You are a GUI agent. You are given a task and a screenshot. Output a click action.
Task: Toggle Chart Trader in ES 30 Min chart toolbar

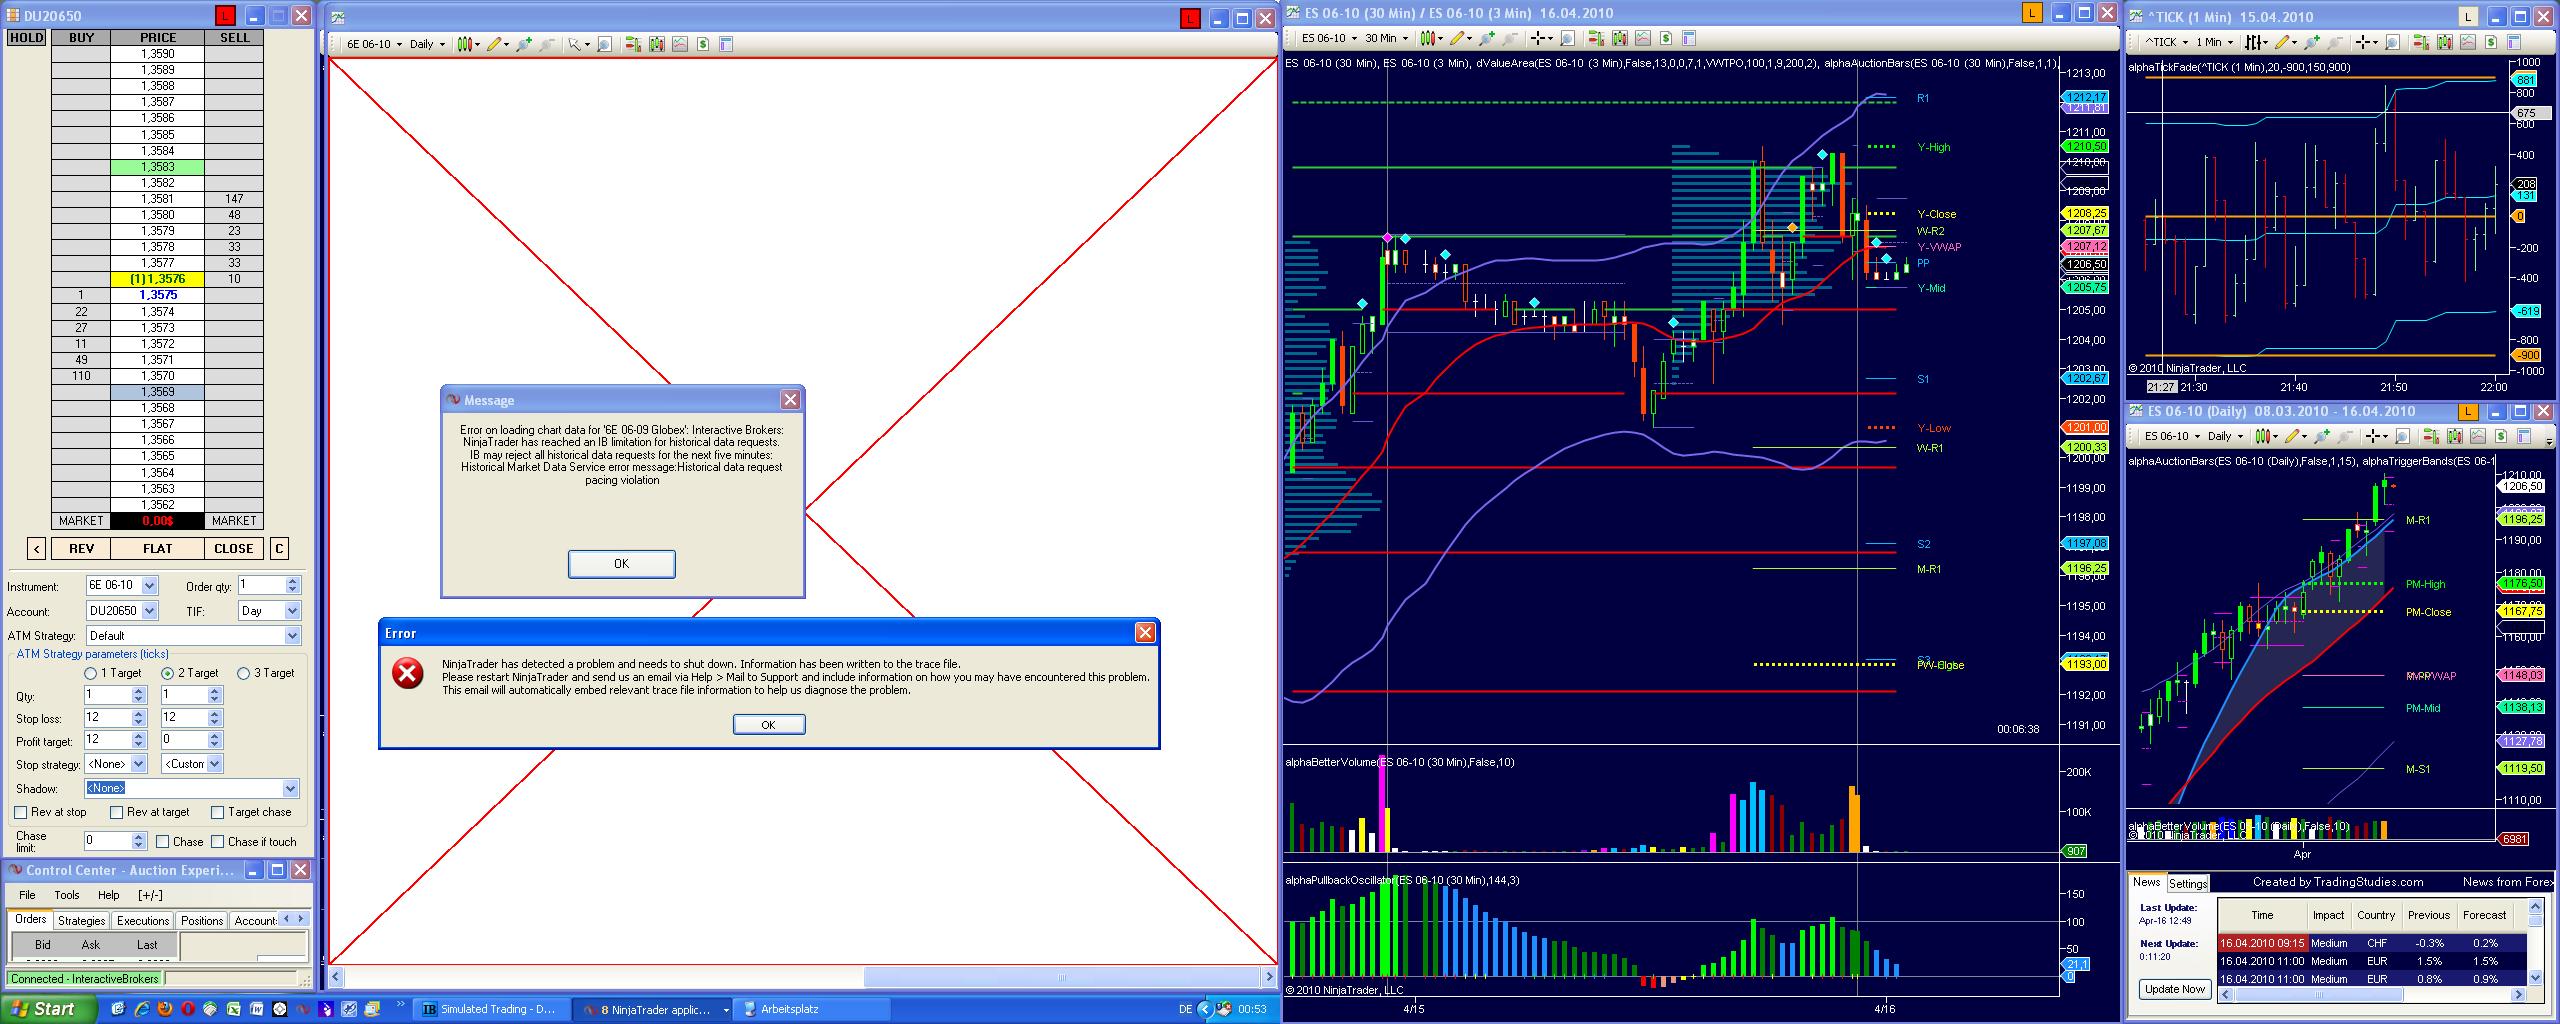[x=1595, y=38]
